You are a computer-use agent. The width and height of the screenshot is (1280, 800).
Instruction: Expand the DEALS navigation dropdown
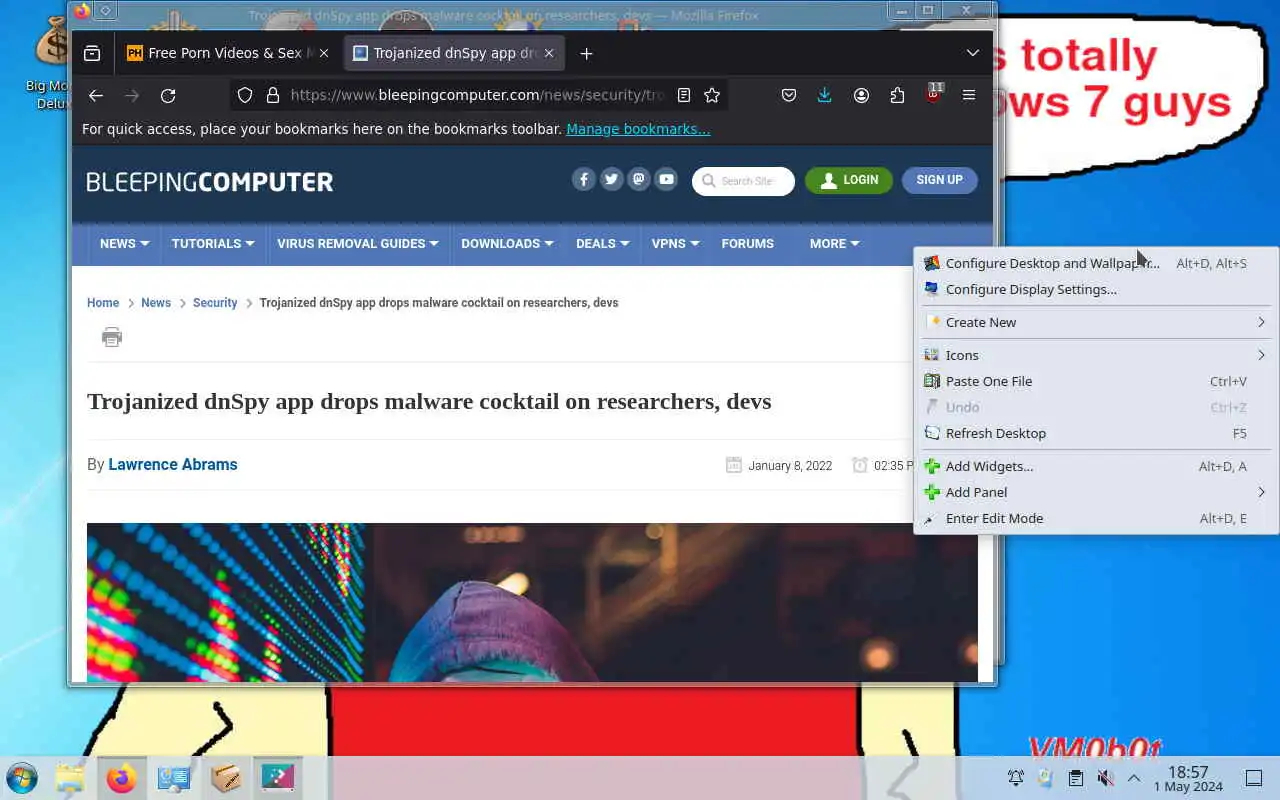pos(602,243)
